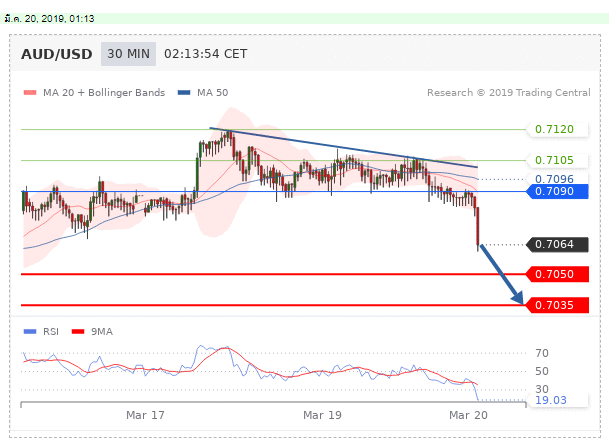Click the RSI 50 level label
Viewport: 609px width, 444px height.
(x=542, y=371)
